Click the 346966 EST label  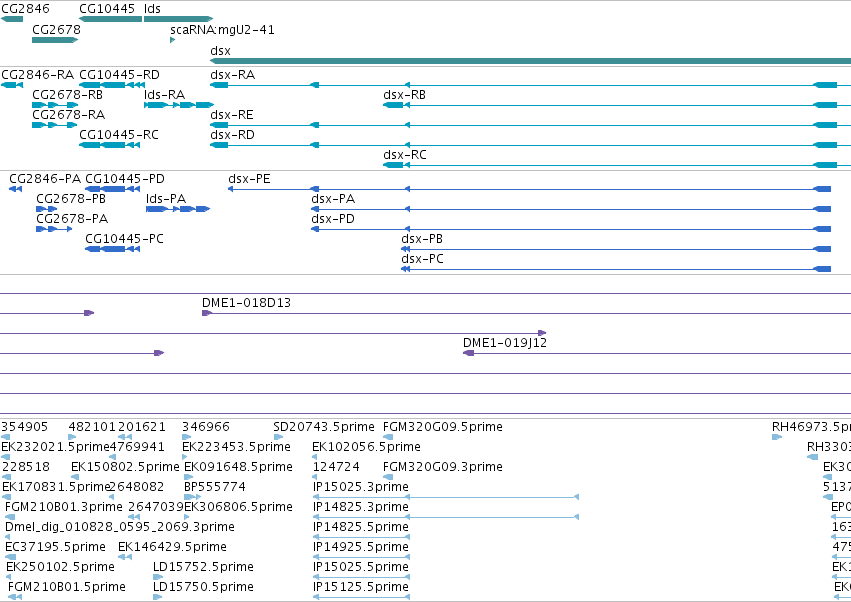[x=206, y=427]
